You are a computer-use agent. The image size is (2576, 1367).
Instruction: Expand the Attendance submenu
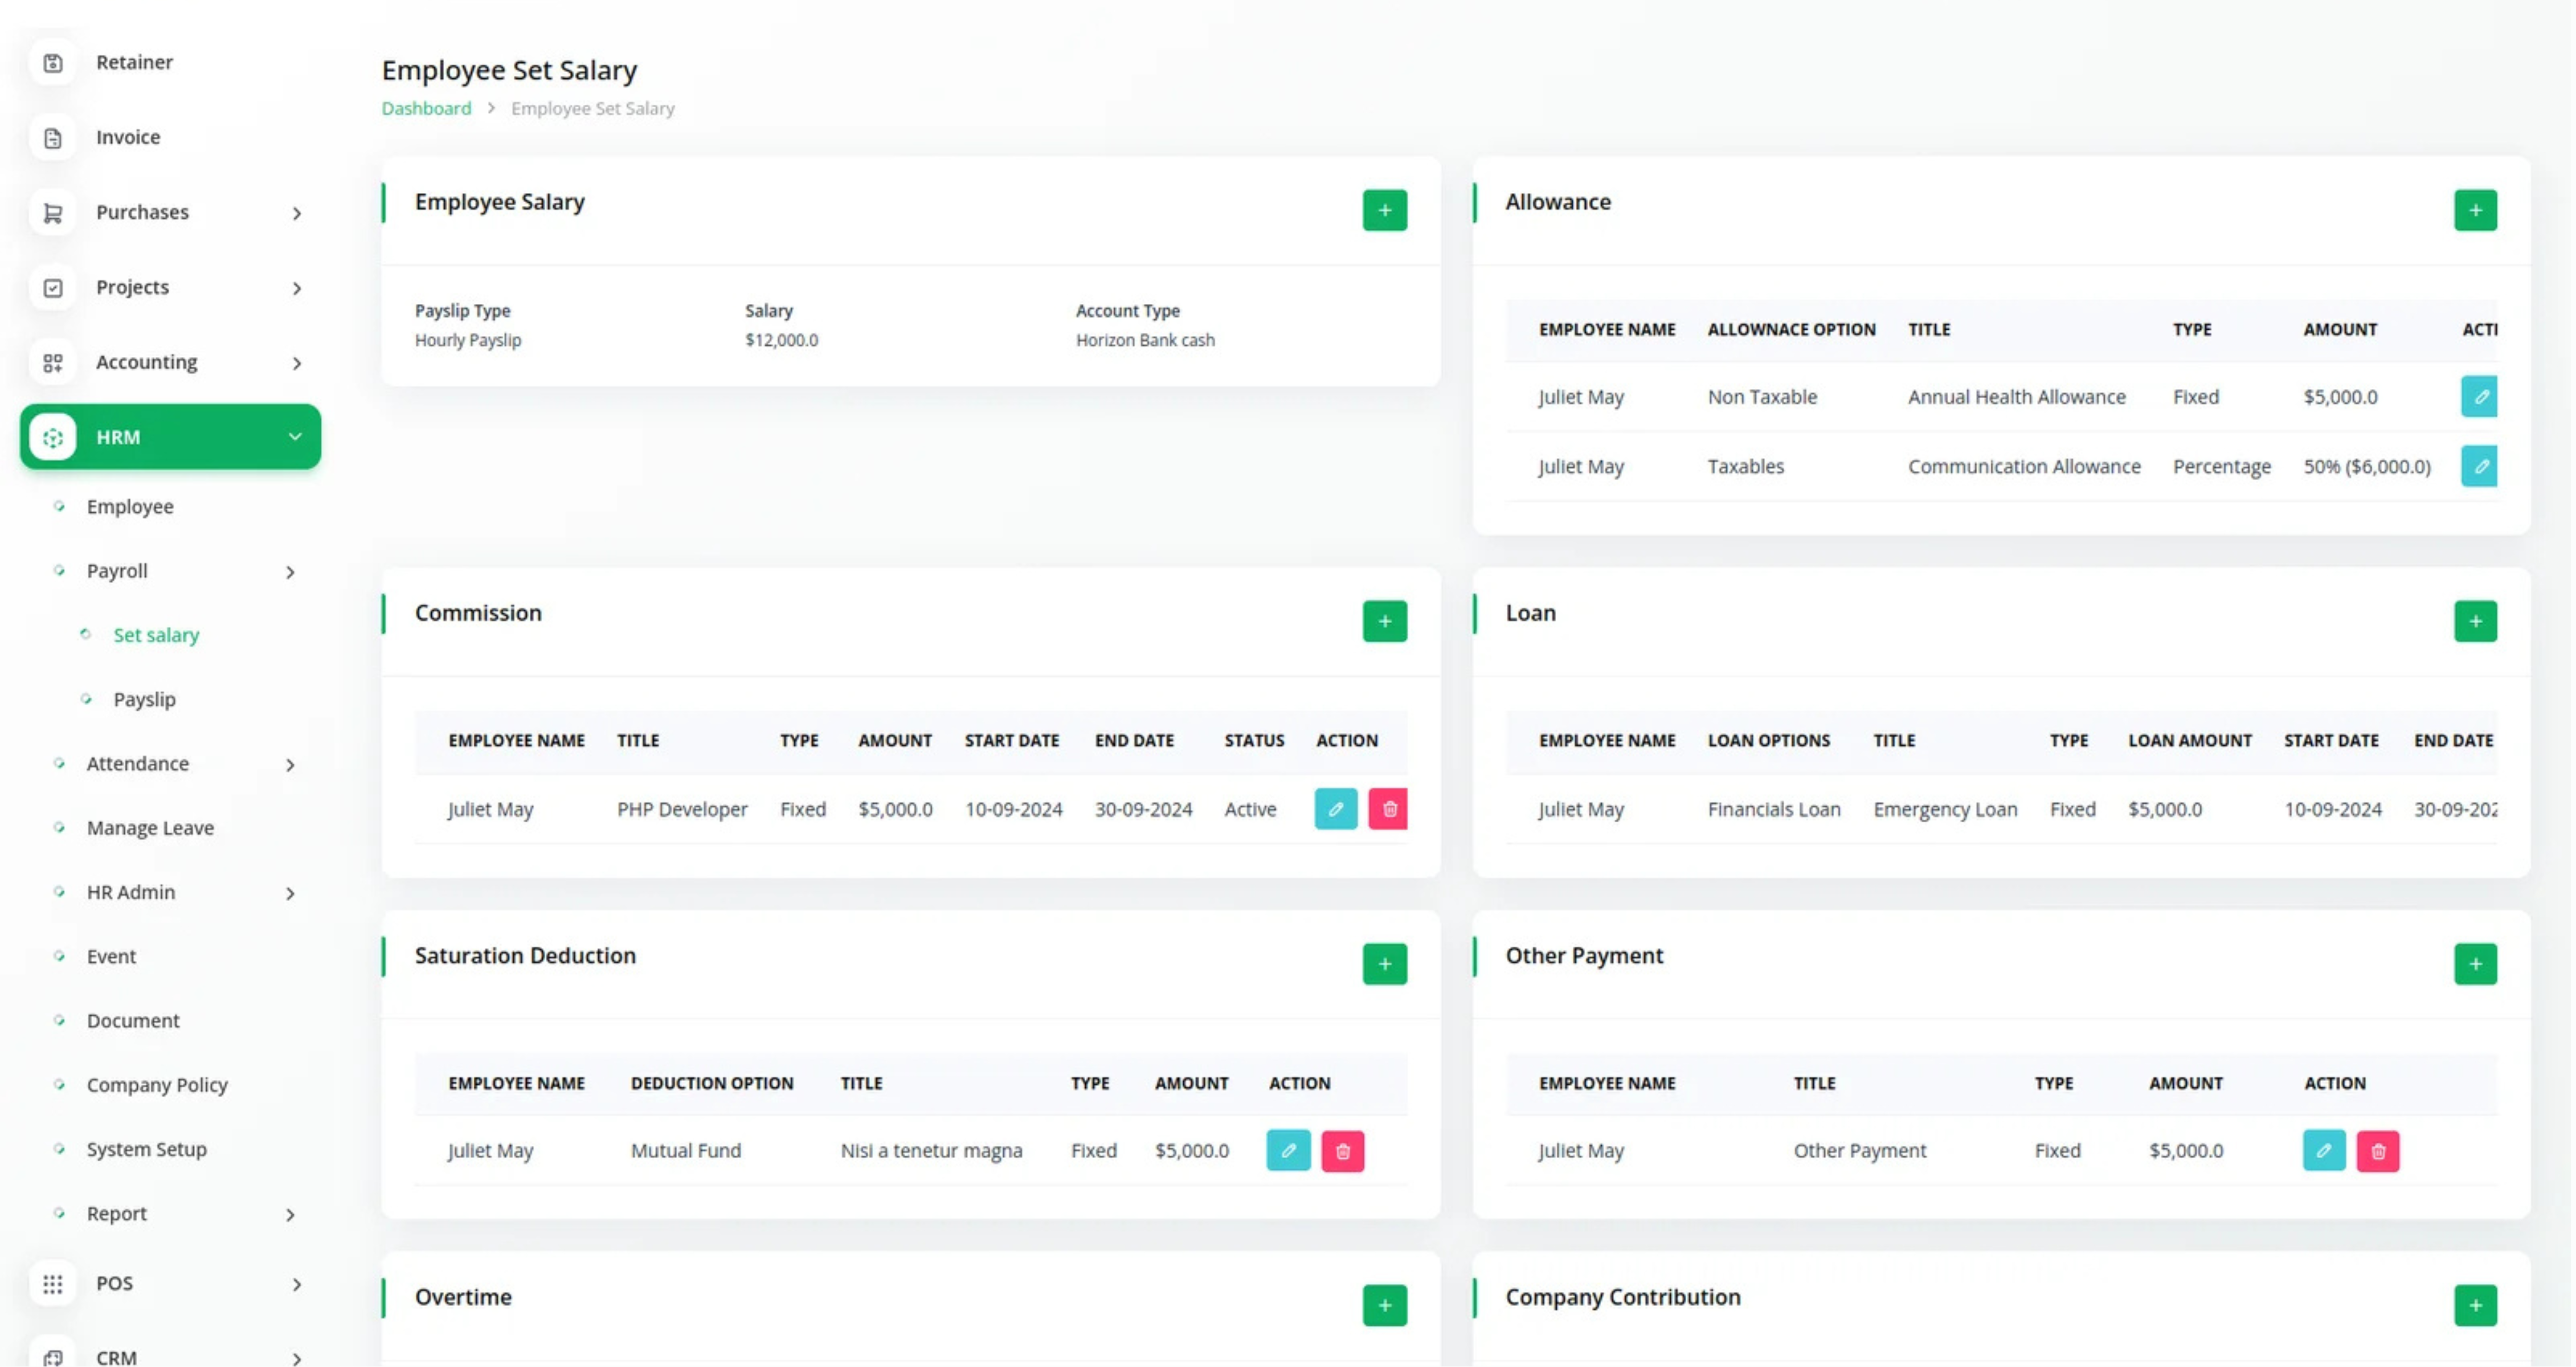pyautogui.click(x=290, y=765)
